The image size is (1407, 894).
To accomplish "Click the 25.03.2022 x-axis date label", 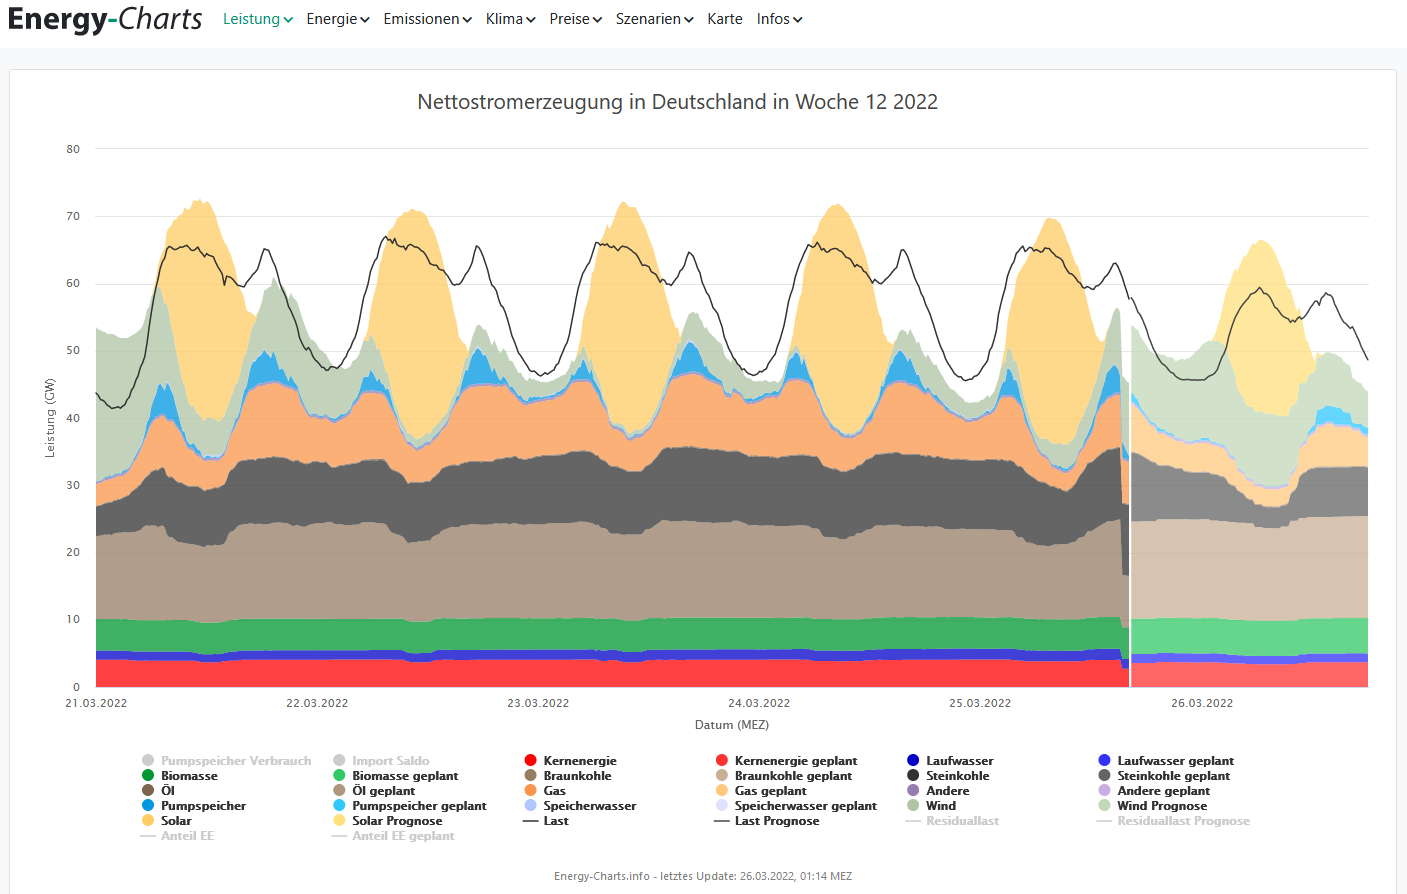I will click(980, 703).
